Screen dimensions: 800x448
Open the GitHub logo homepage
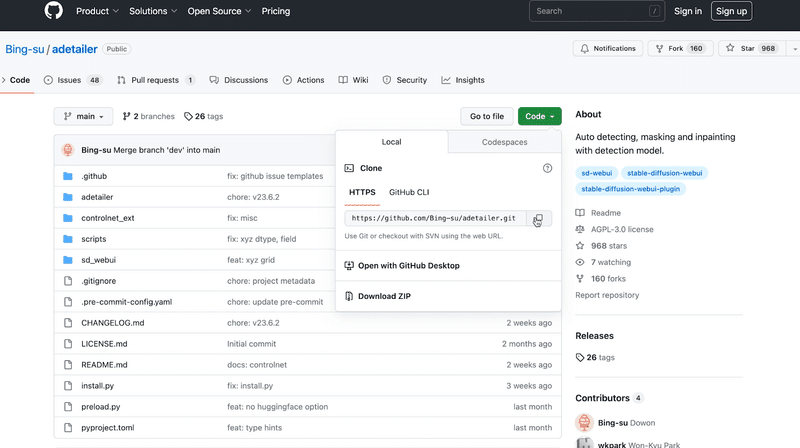(x=54, y=11)
